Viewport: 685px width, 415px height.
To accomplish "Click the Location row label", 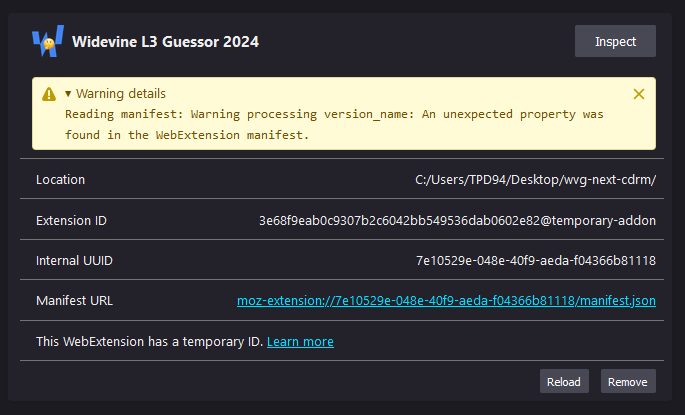I will coord(60,180).
